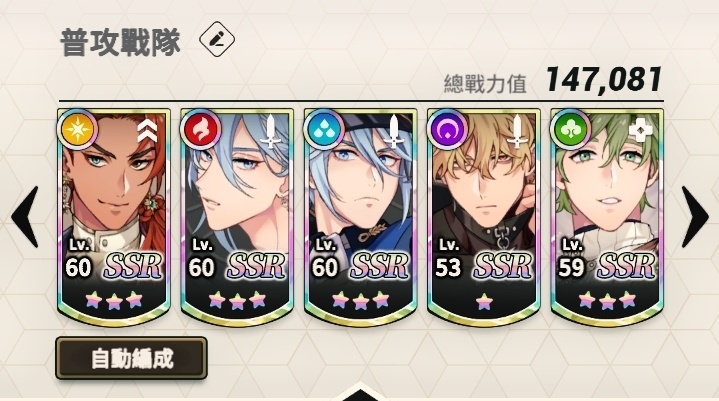Click the pencil edit team name icon

[x=217, y=39]
